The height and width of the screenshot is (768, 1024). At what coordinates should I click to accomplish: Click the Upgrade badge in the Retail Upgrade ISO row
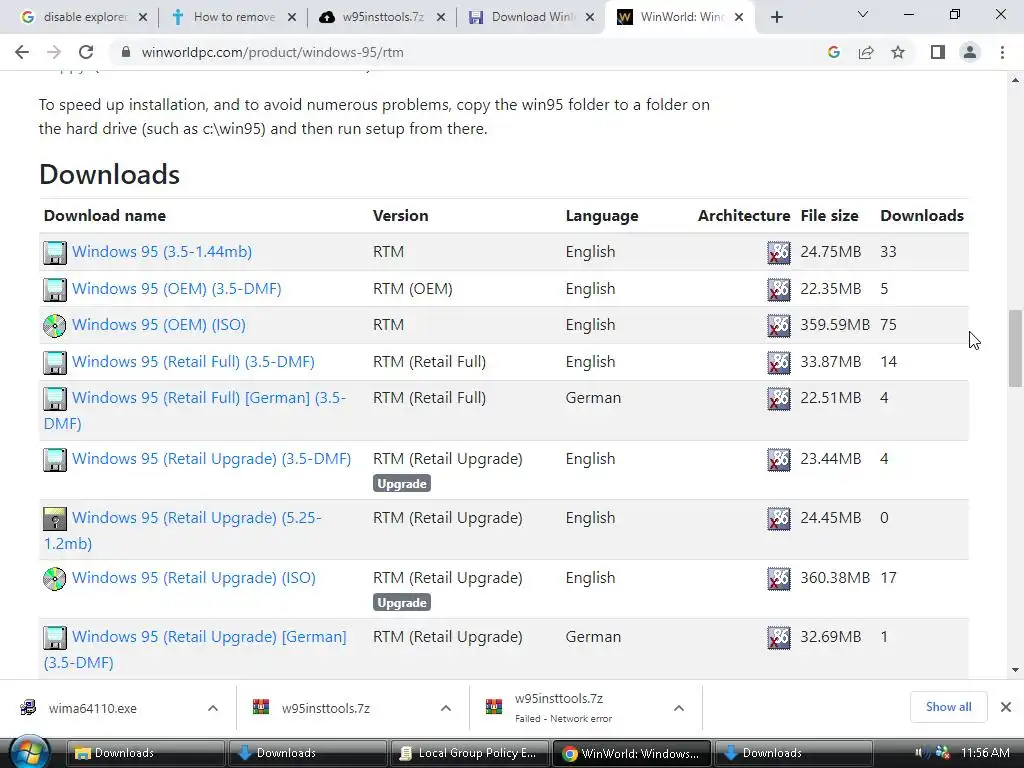pos(402,603)
